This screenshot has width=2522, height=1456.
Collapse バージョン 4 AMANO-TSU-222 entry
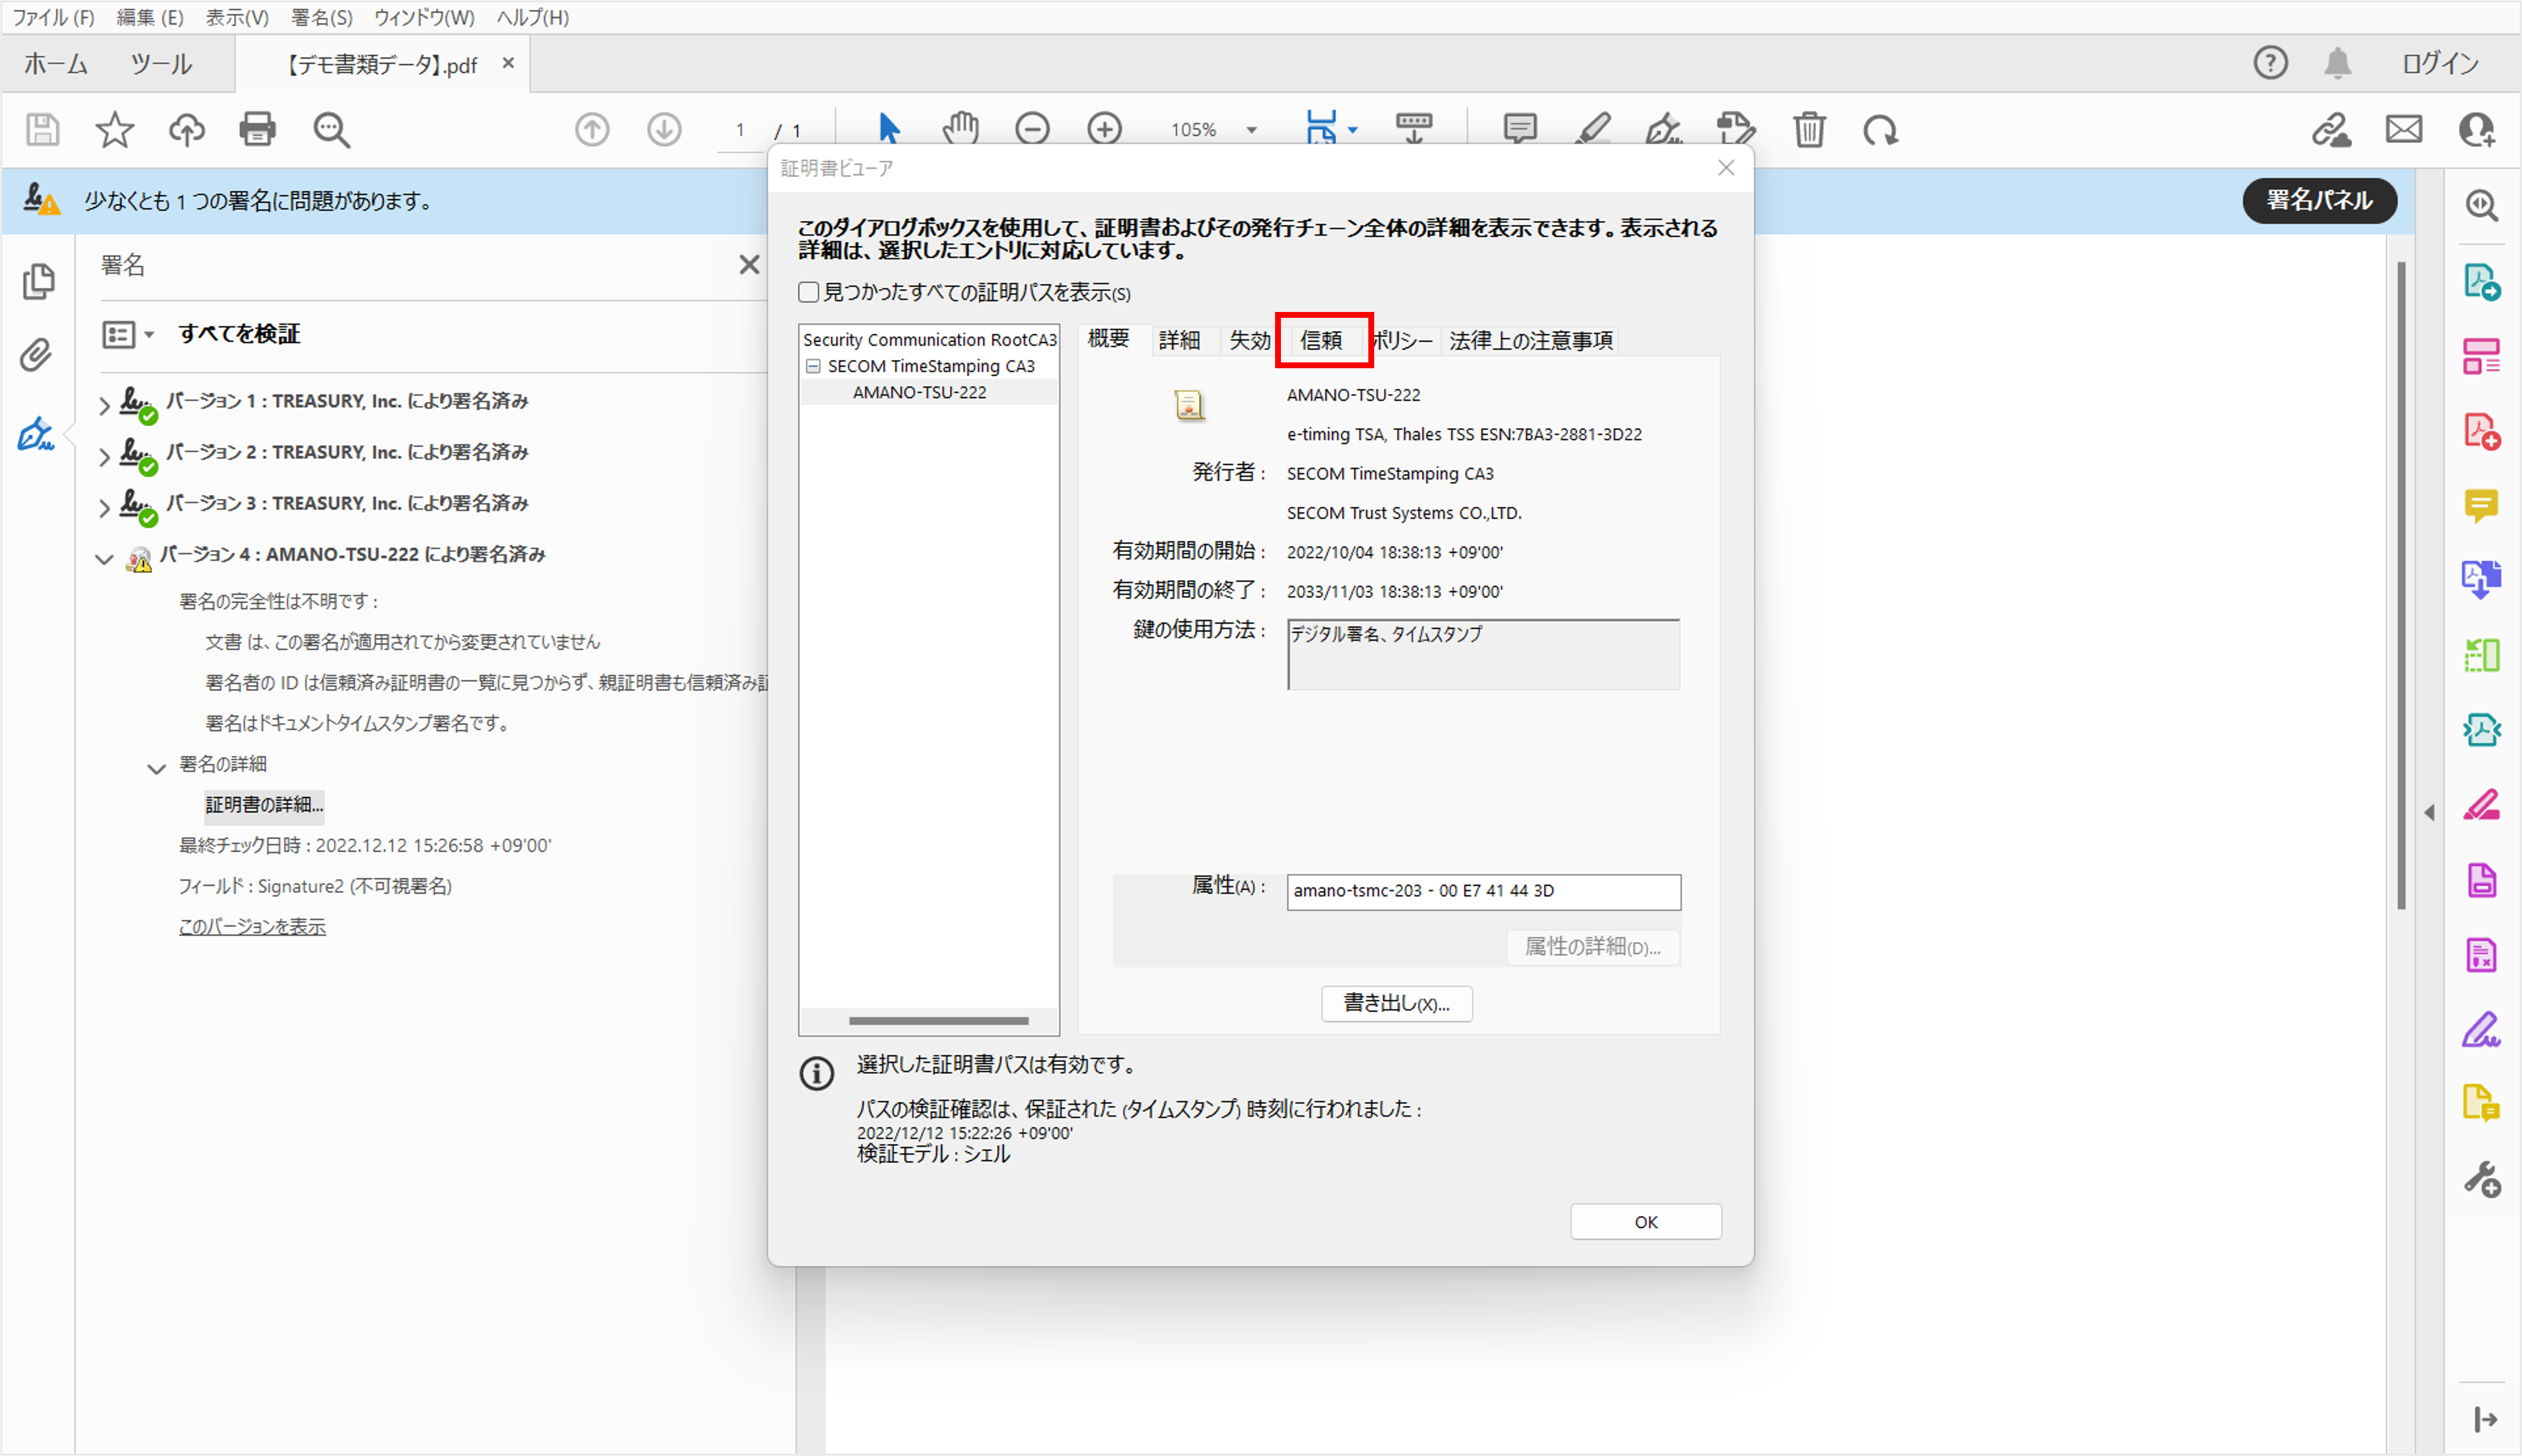(104, 558)
